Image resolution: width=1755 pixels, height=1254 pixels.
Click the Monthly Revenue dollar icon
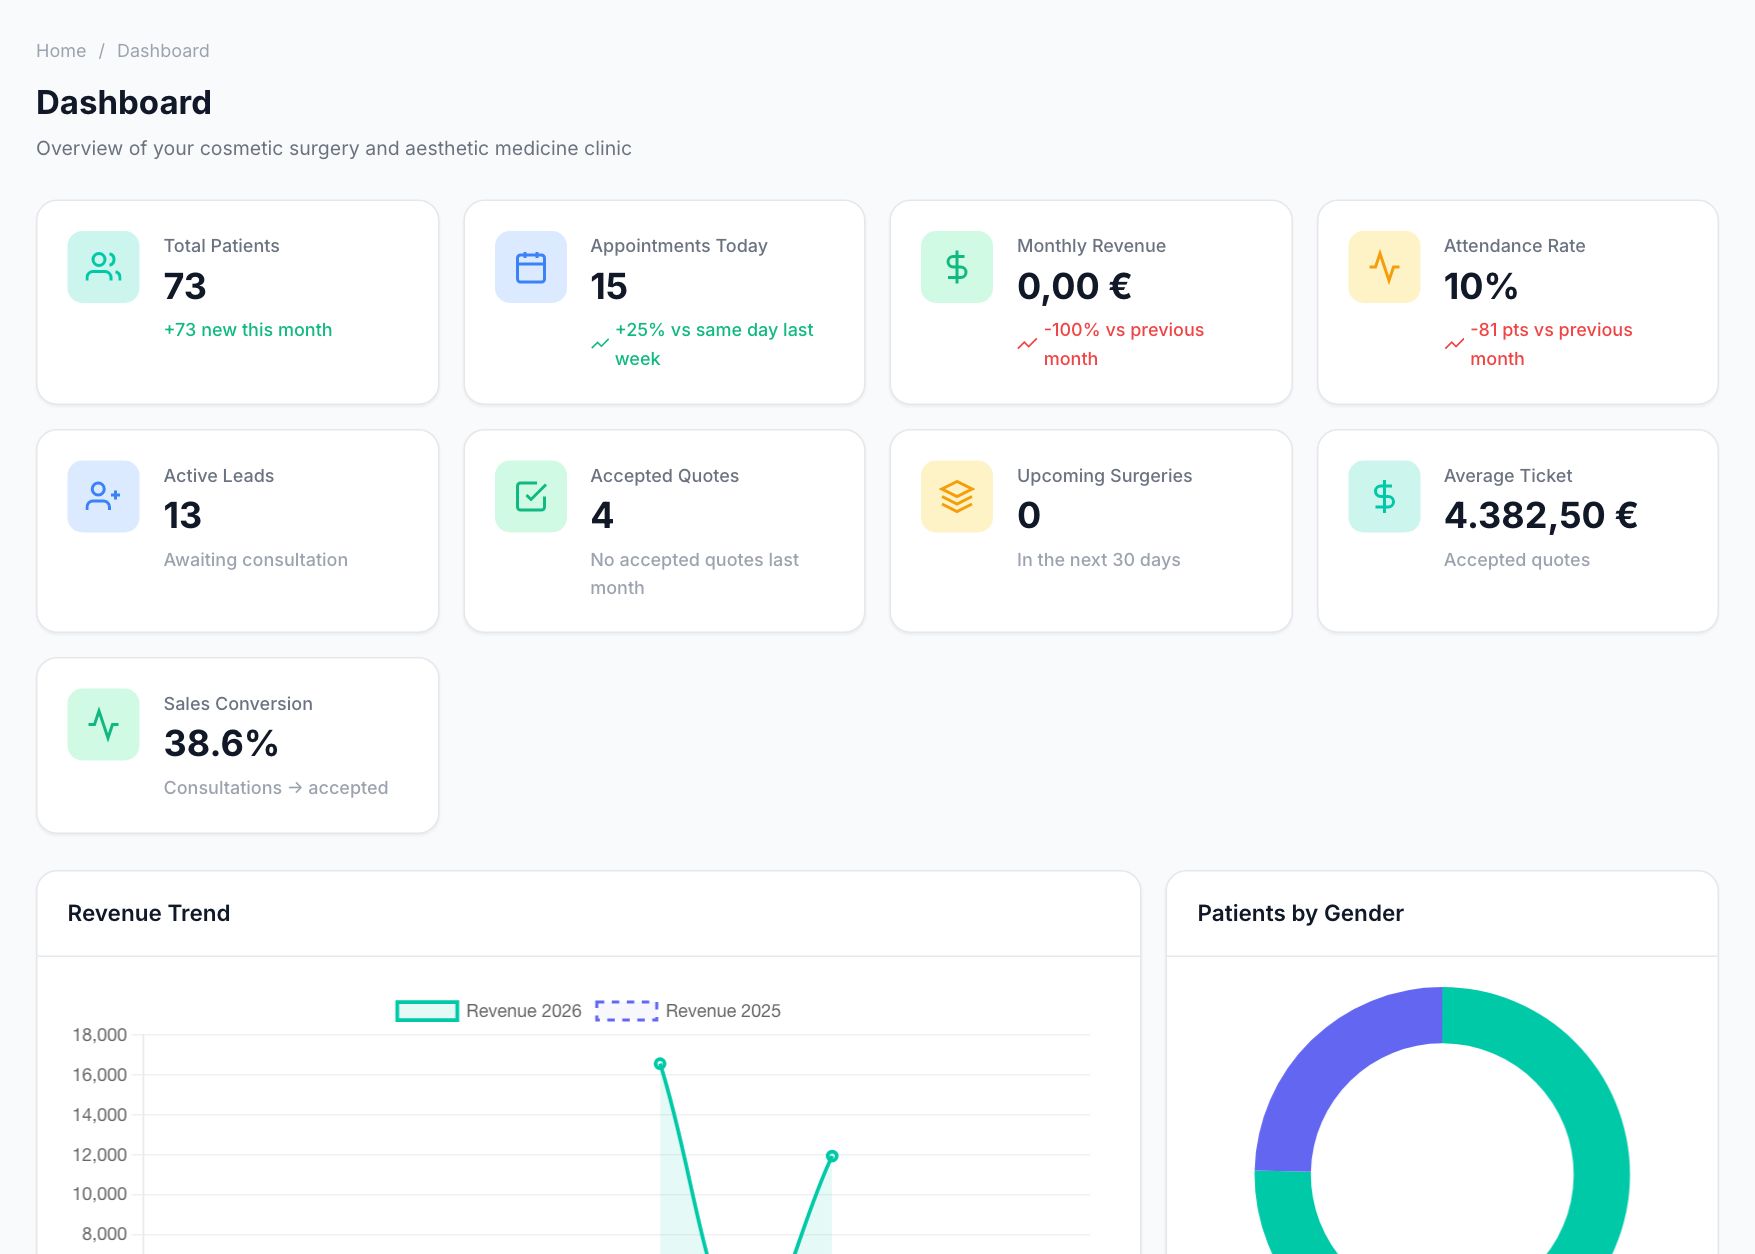pos(957,267)
